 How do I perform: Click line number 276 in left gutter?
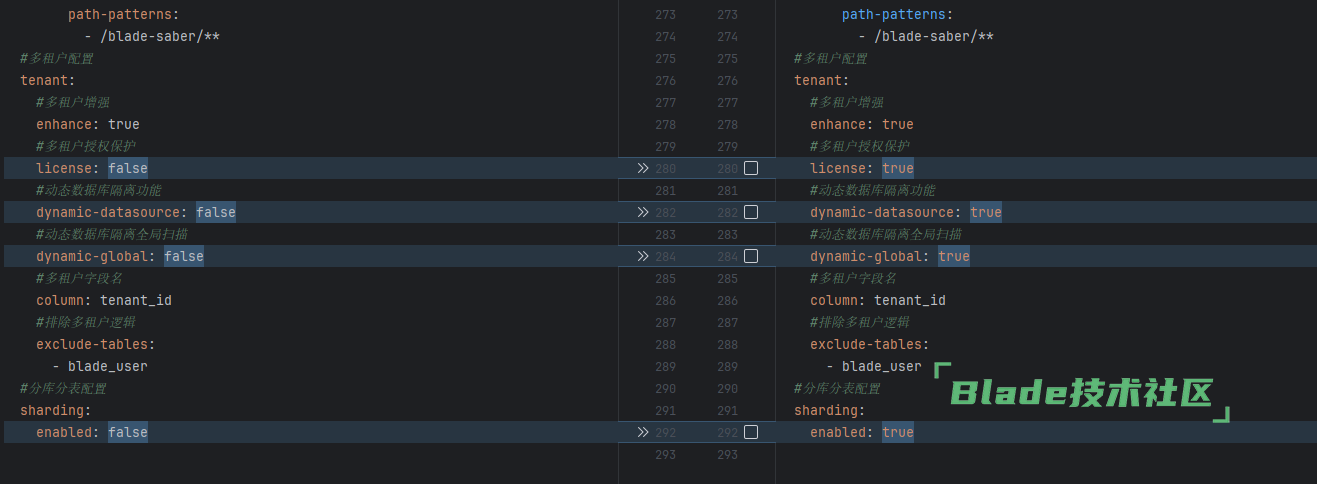click(665, 80)
